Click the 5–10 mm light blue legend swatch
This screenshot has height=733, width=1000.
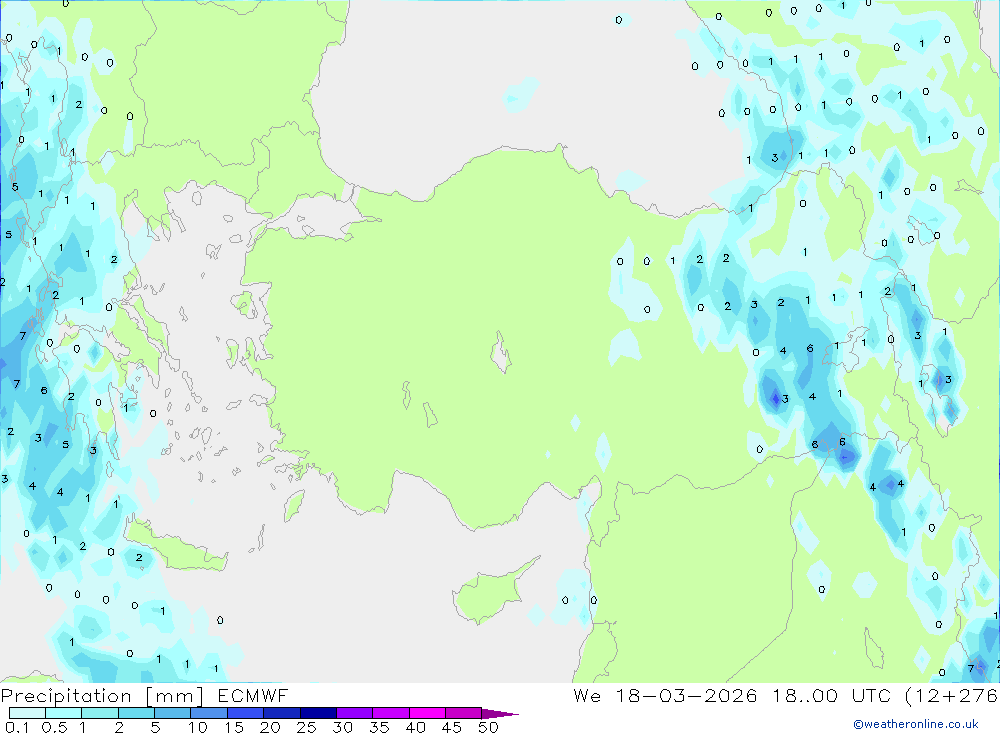tap(173, 713)
